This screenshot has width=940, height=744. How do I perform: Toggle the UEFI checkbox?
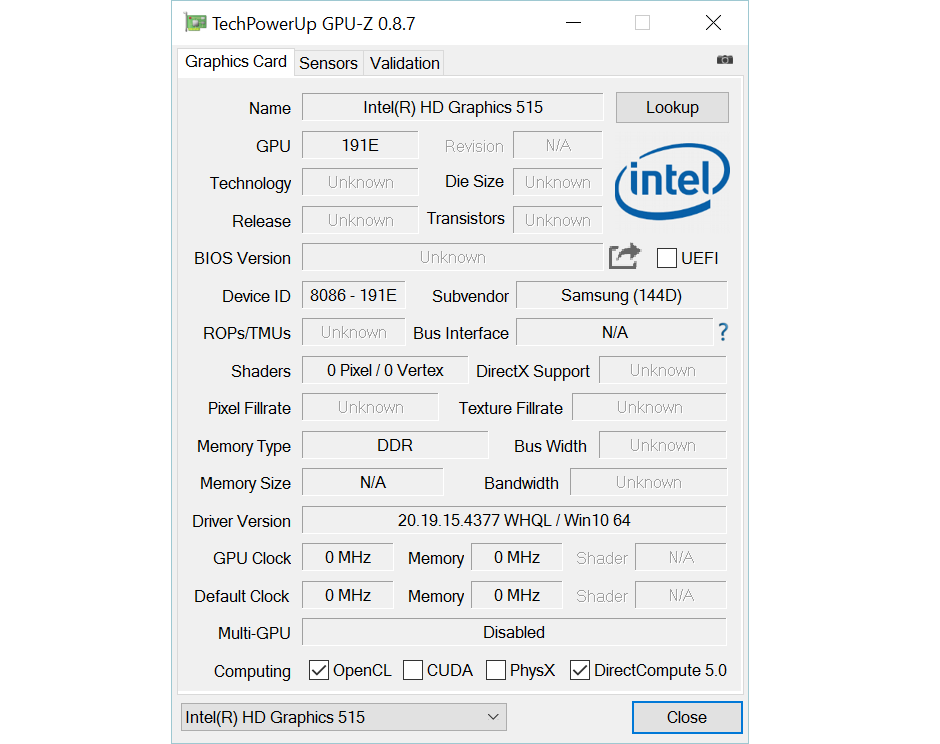tap(667, 258)
